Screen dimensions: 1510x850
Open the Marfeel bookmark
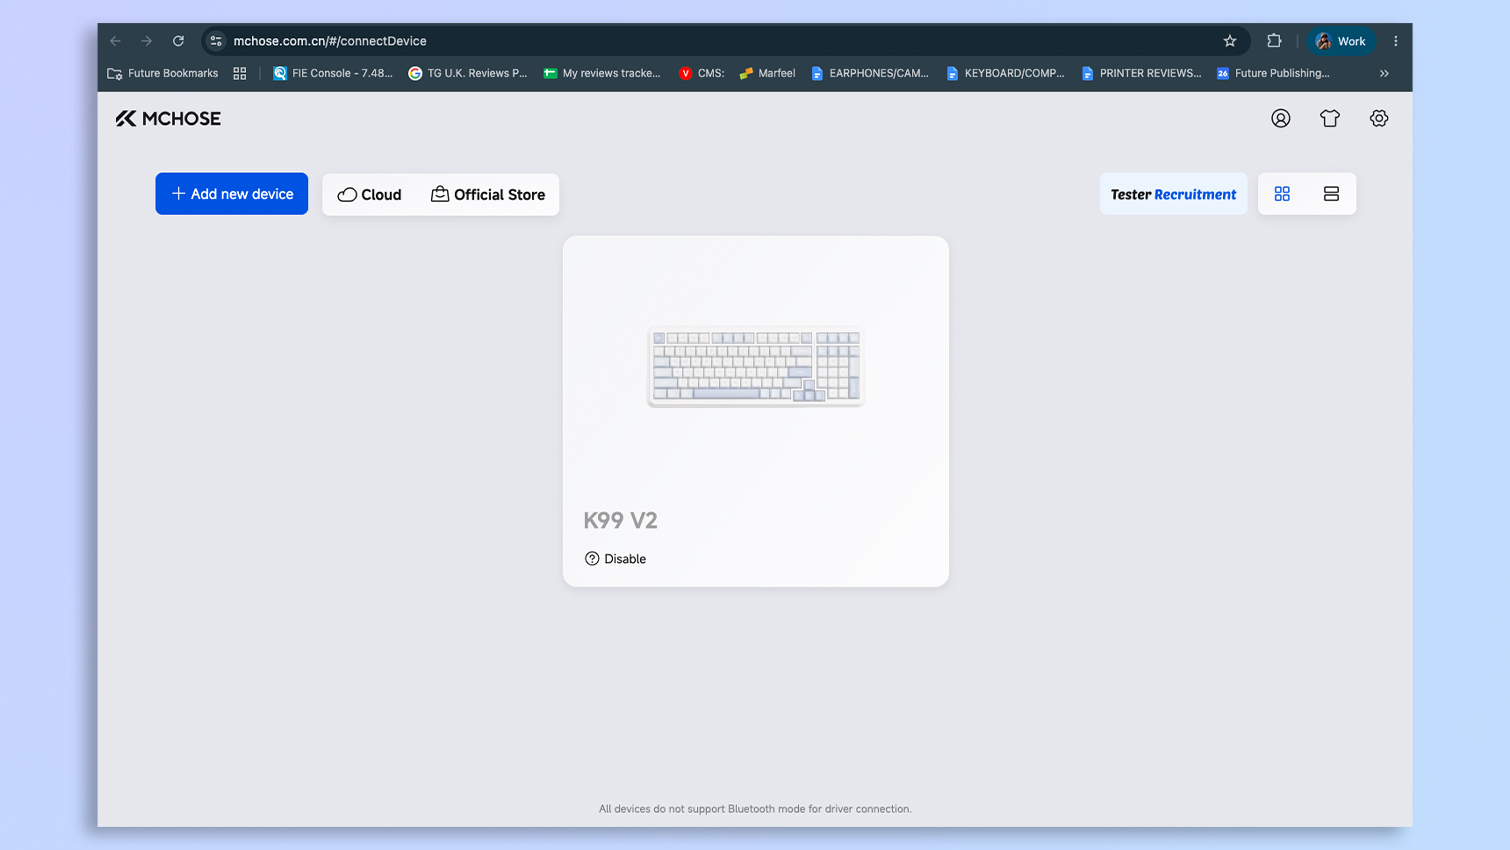click(x=767, y=73)
